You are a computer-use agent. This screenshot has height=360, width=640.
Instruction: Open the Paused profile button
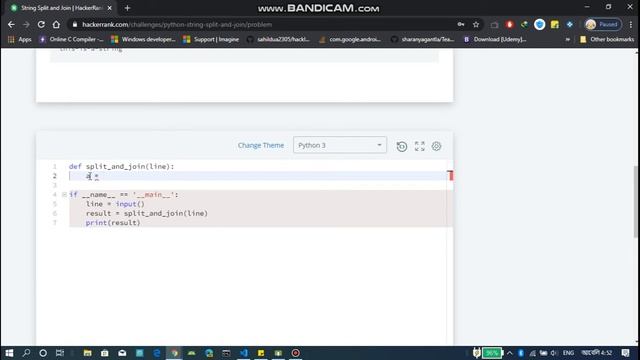[603, 24]
